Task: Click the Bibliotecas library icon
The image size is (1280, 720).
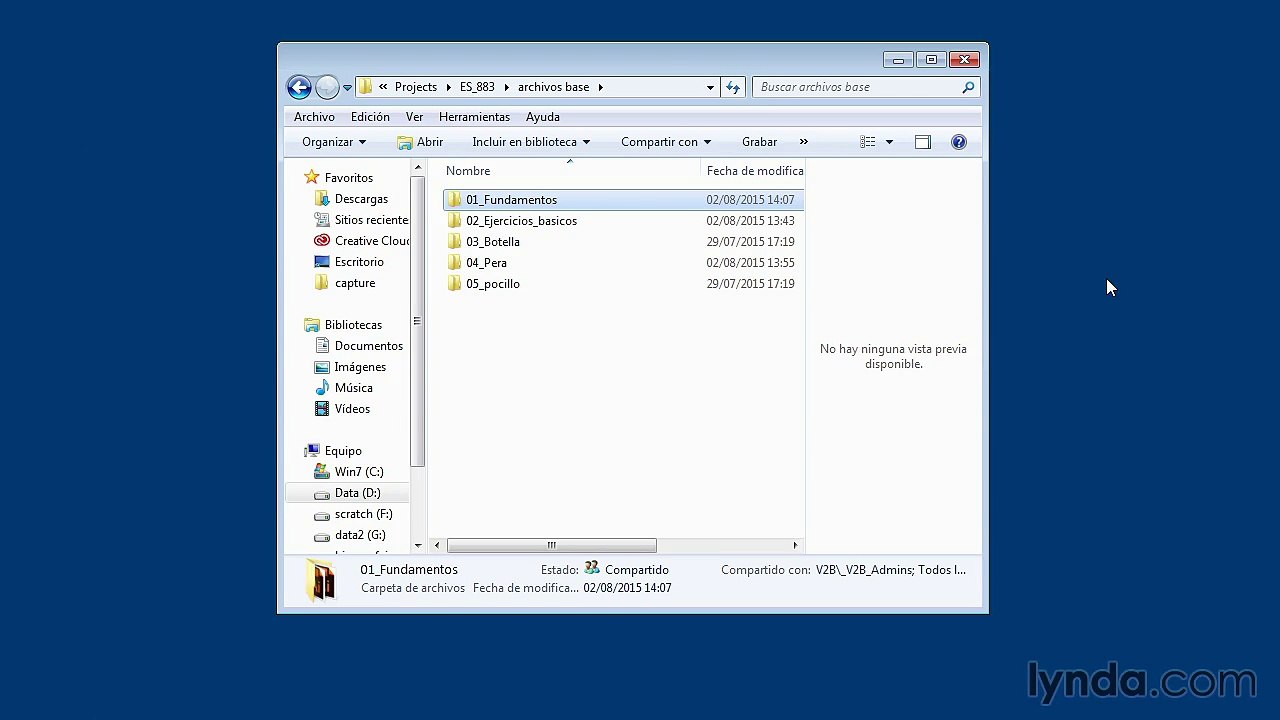Action: click(x=311, y=325)
